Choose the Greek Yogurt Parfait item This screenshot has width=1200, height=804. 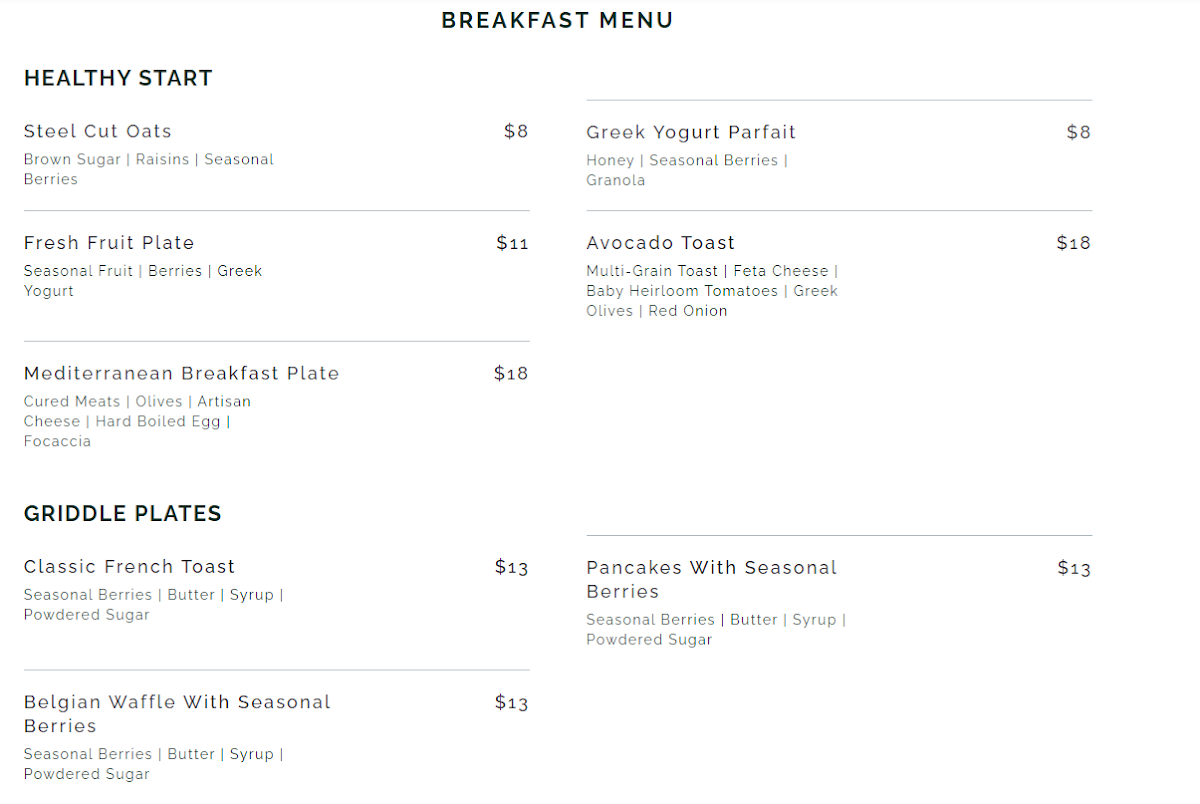[x=691, y=132]
